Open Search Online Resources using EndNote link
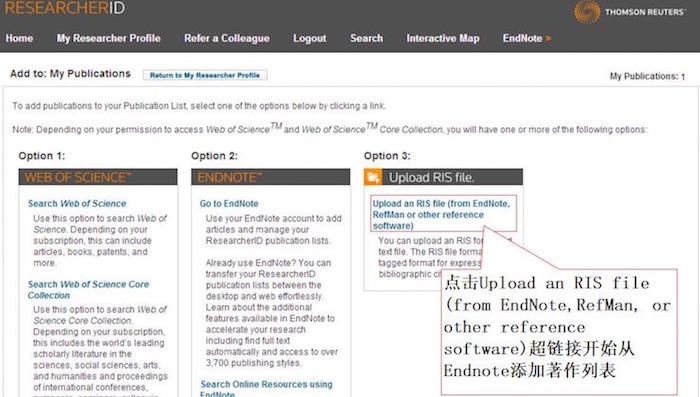Screen dimensions: 700x397 (266, 389)
